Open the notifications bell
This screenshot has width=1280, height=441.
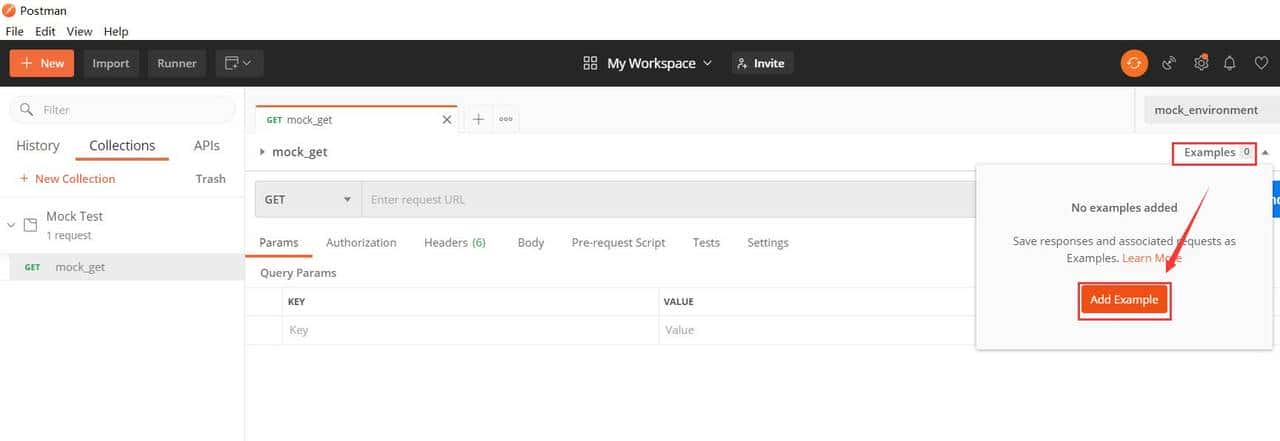pyautogui.click(x=1230, y=63)
